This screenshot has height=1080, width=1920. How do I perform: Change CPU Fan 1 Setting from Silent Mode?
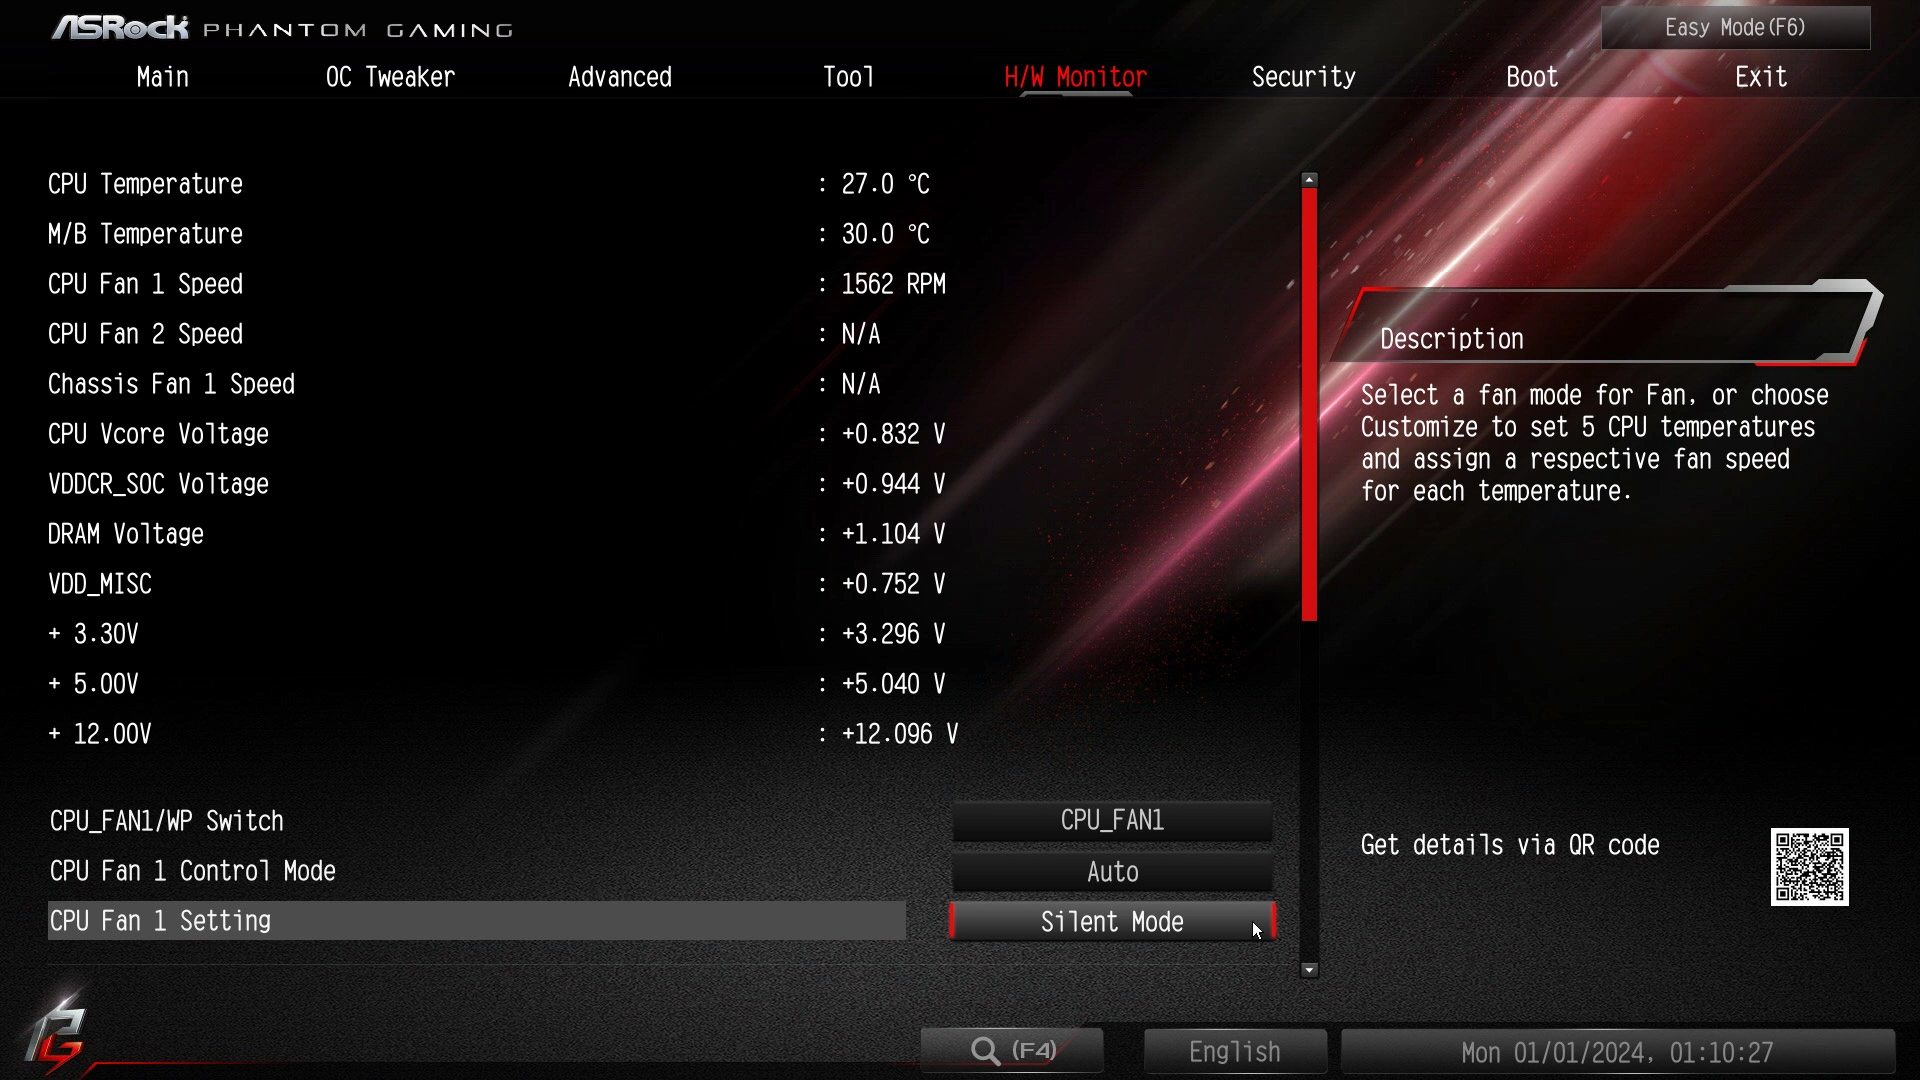[x=1112, y=920]
